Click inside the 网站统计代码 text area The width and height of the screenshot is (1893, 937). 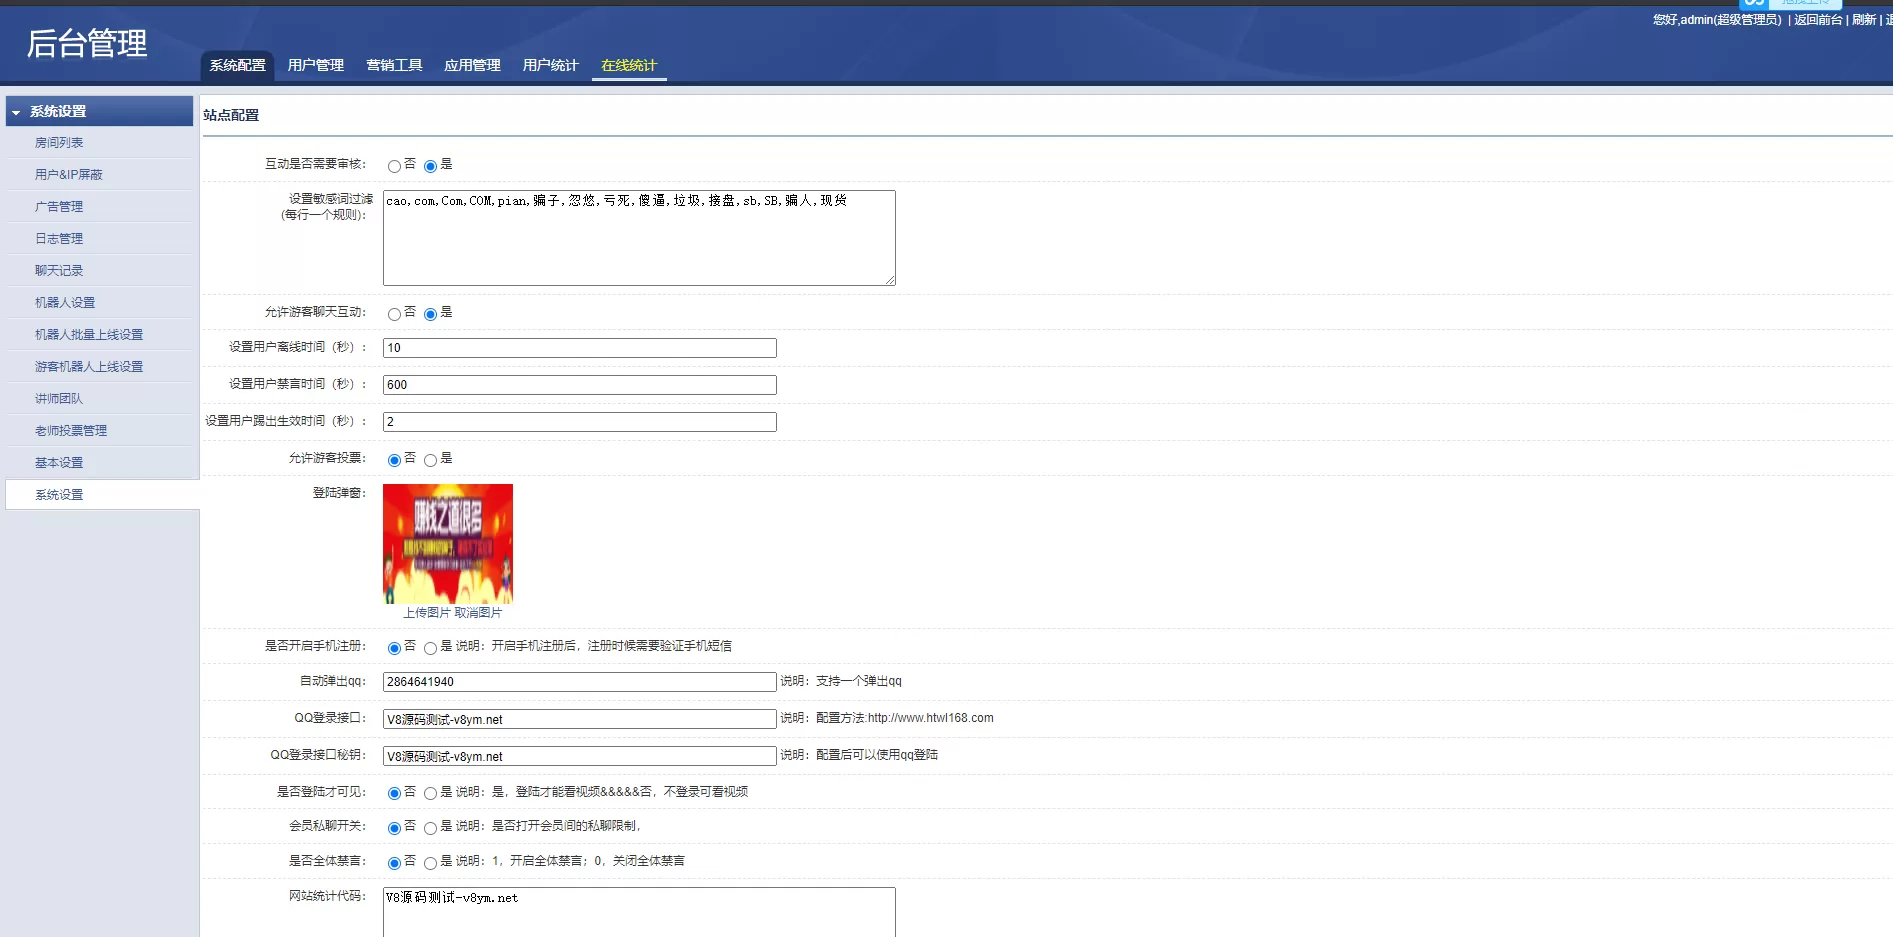(x=639, y=912)
